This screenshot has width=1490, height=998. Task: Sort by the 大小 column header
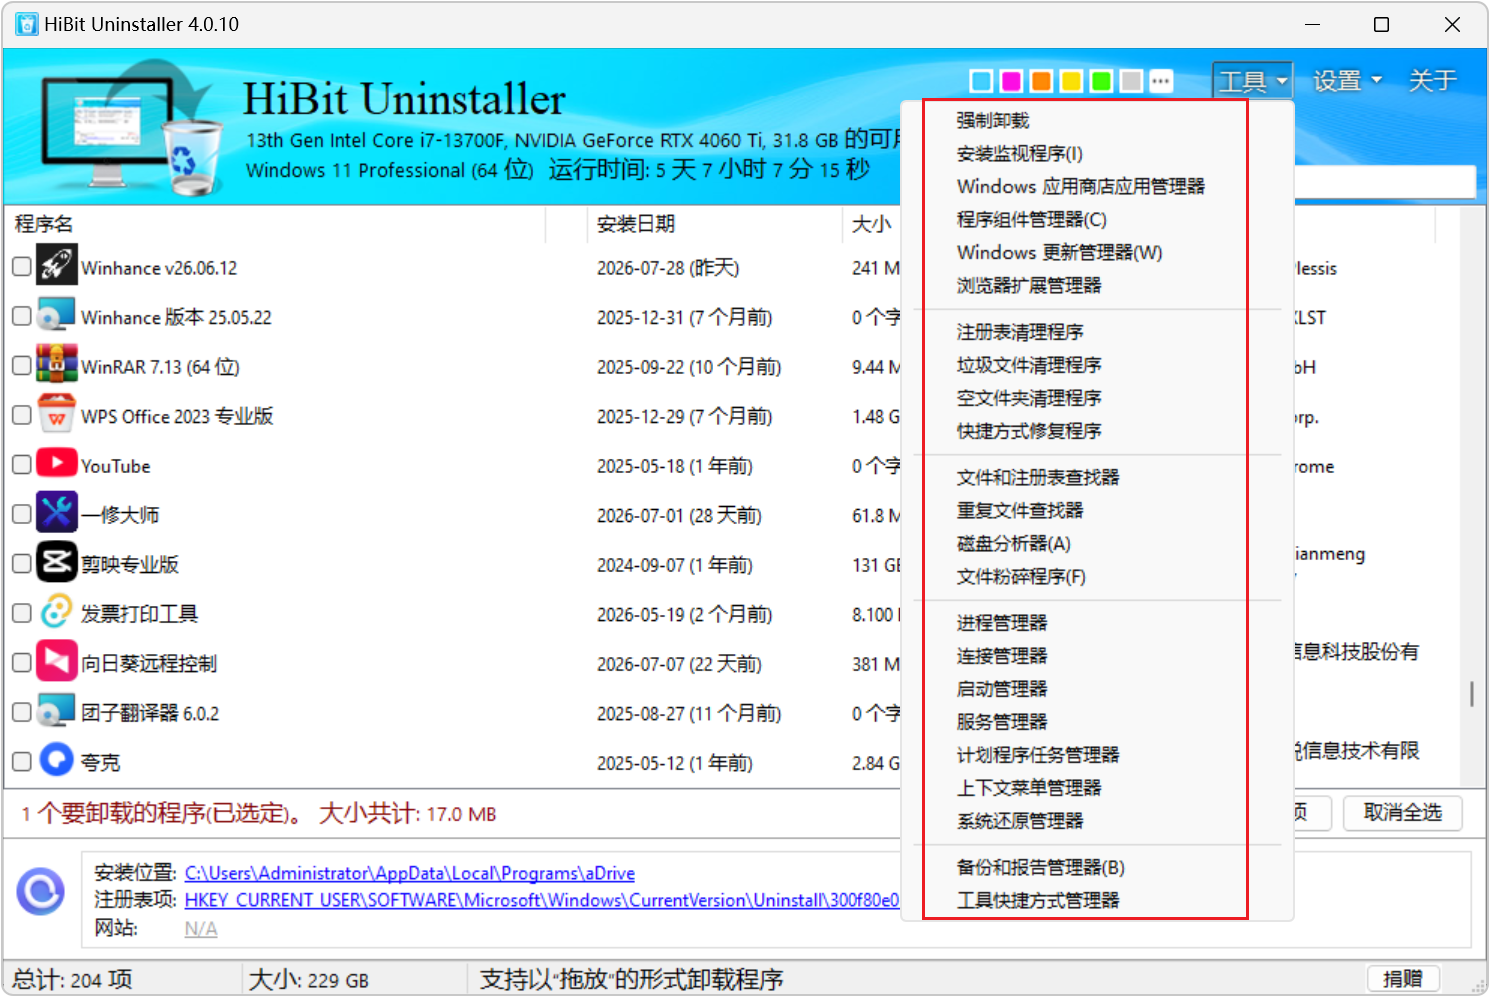tap(872, 224)
